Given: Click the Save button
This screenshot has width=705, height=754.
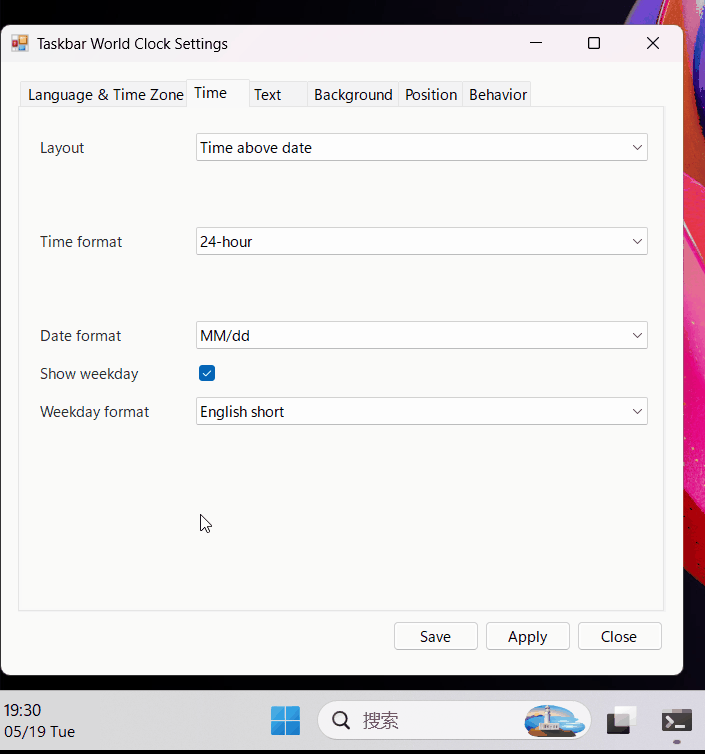Looking at the screenshot, I should tap(436, 636).
